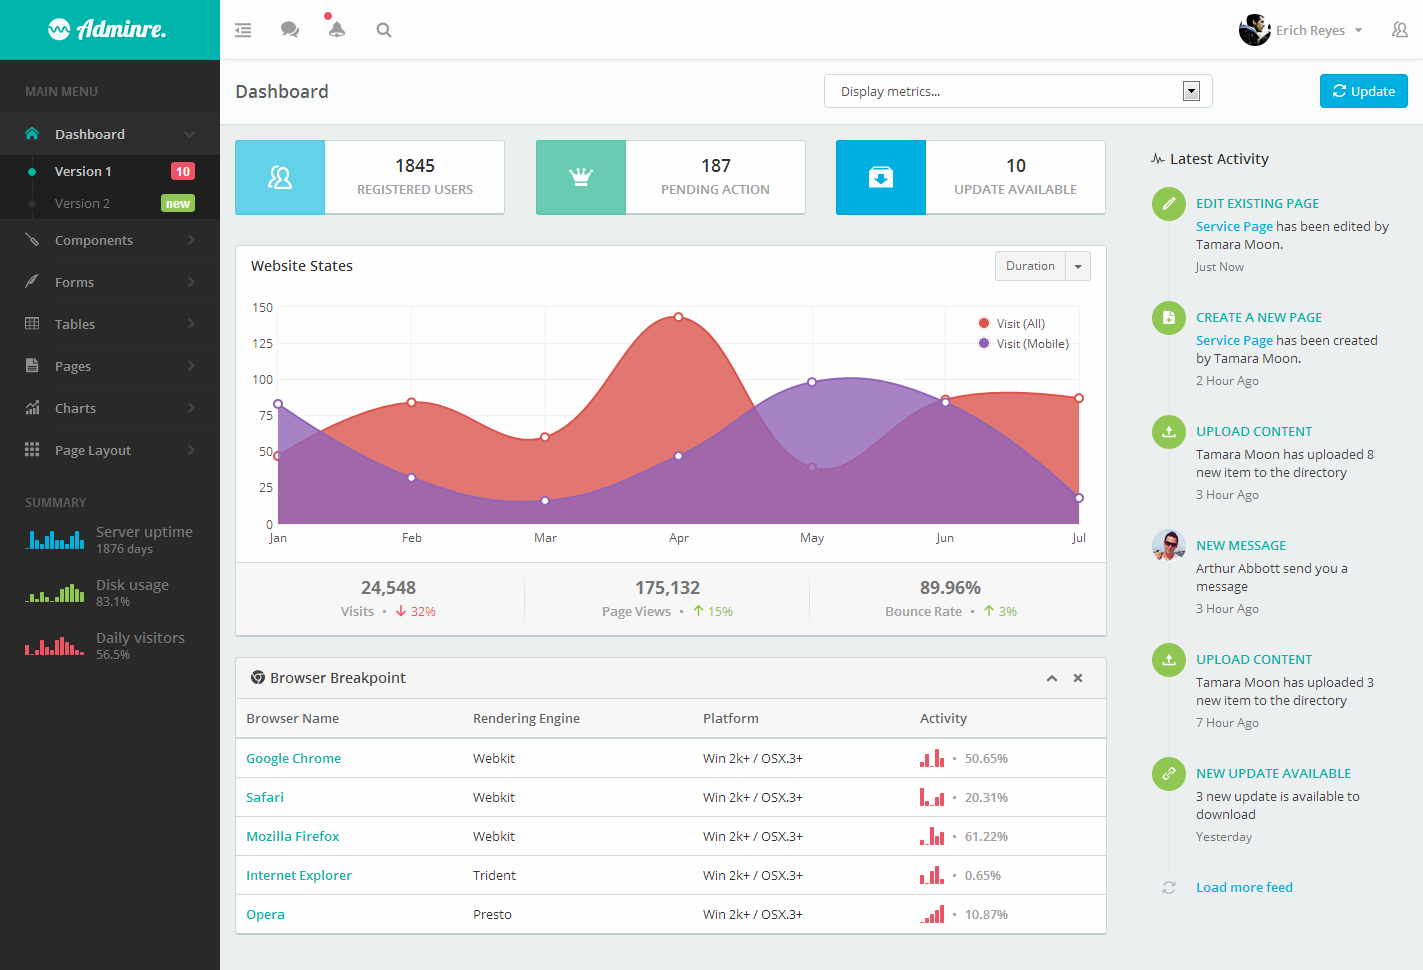The height and width of the screenshot is (970, 1423).
Task: Open Service Page link under Edit Existing Page
Action: tap(1234, 227)
